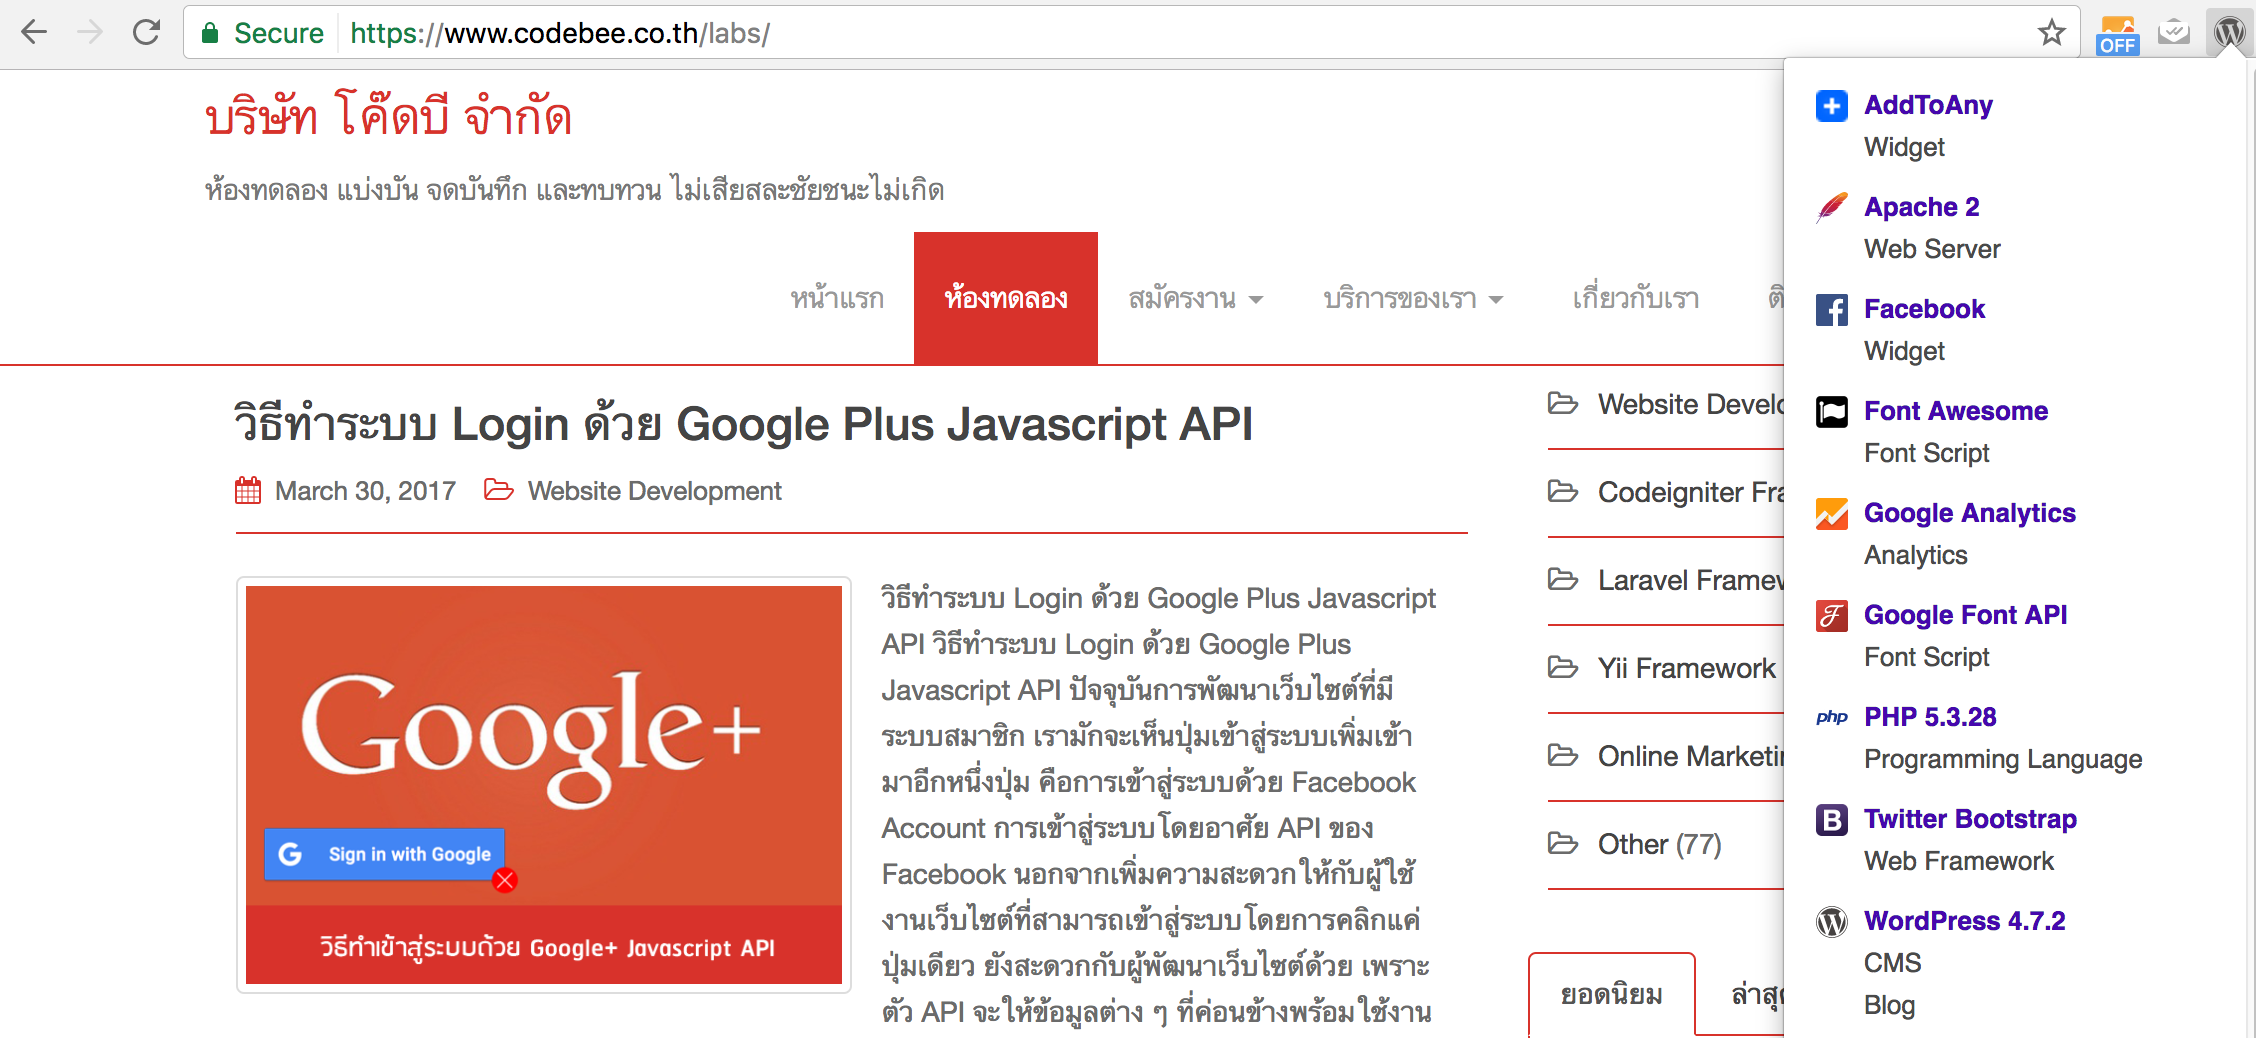Select the ห้องทดลอง navigation tab
The image size is (2256, 1038).
pos(1005,299)
